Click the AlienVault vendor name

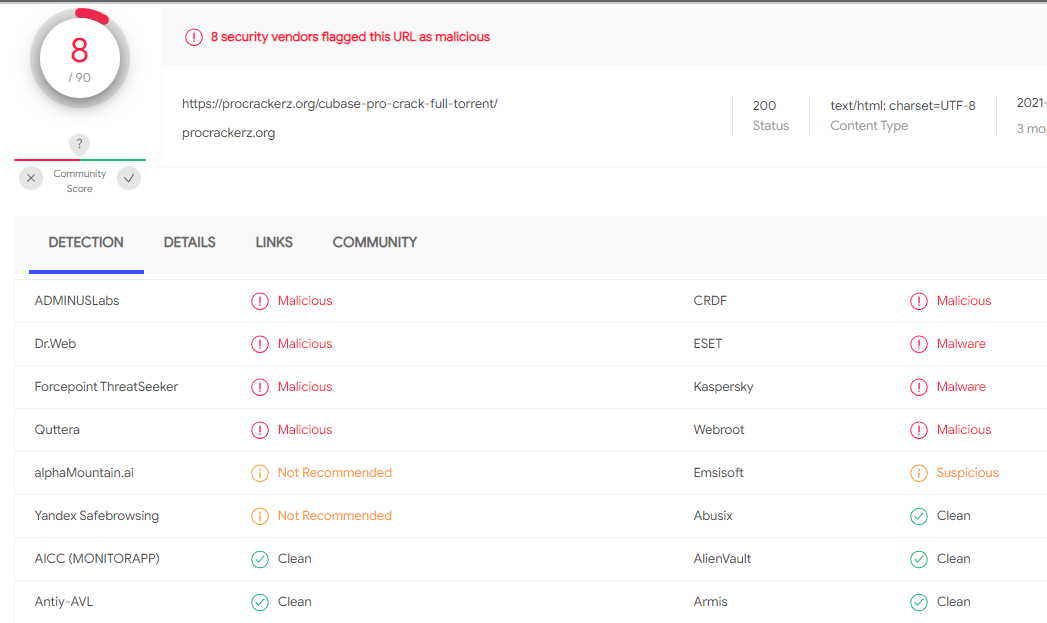[722, 558]
